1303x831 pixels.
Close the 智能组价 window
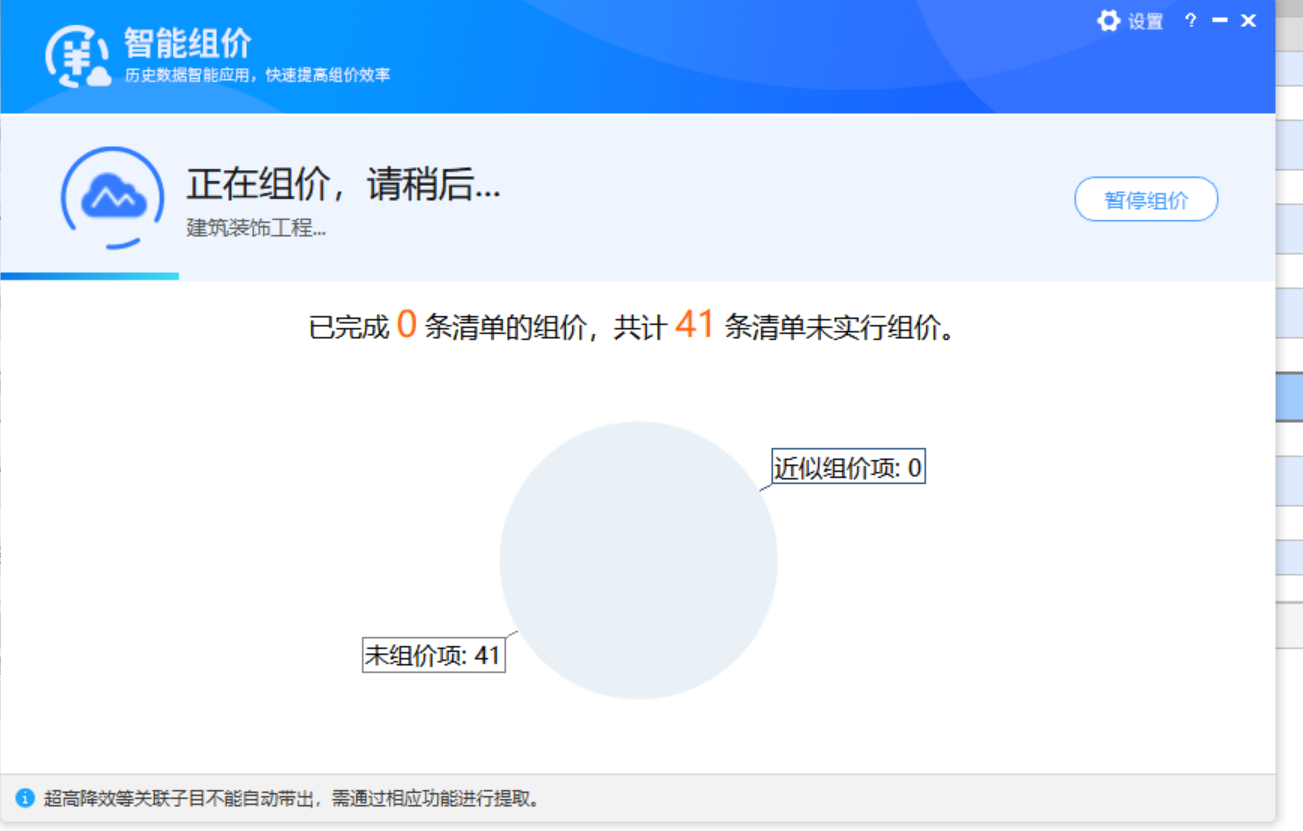1248,20
